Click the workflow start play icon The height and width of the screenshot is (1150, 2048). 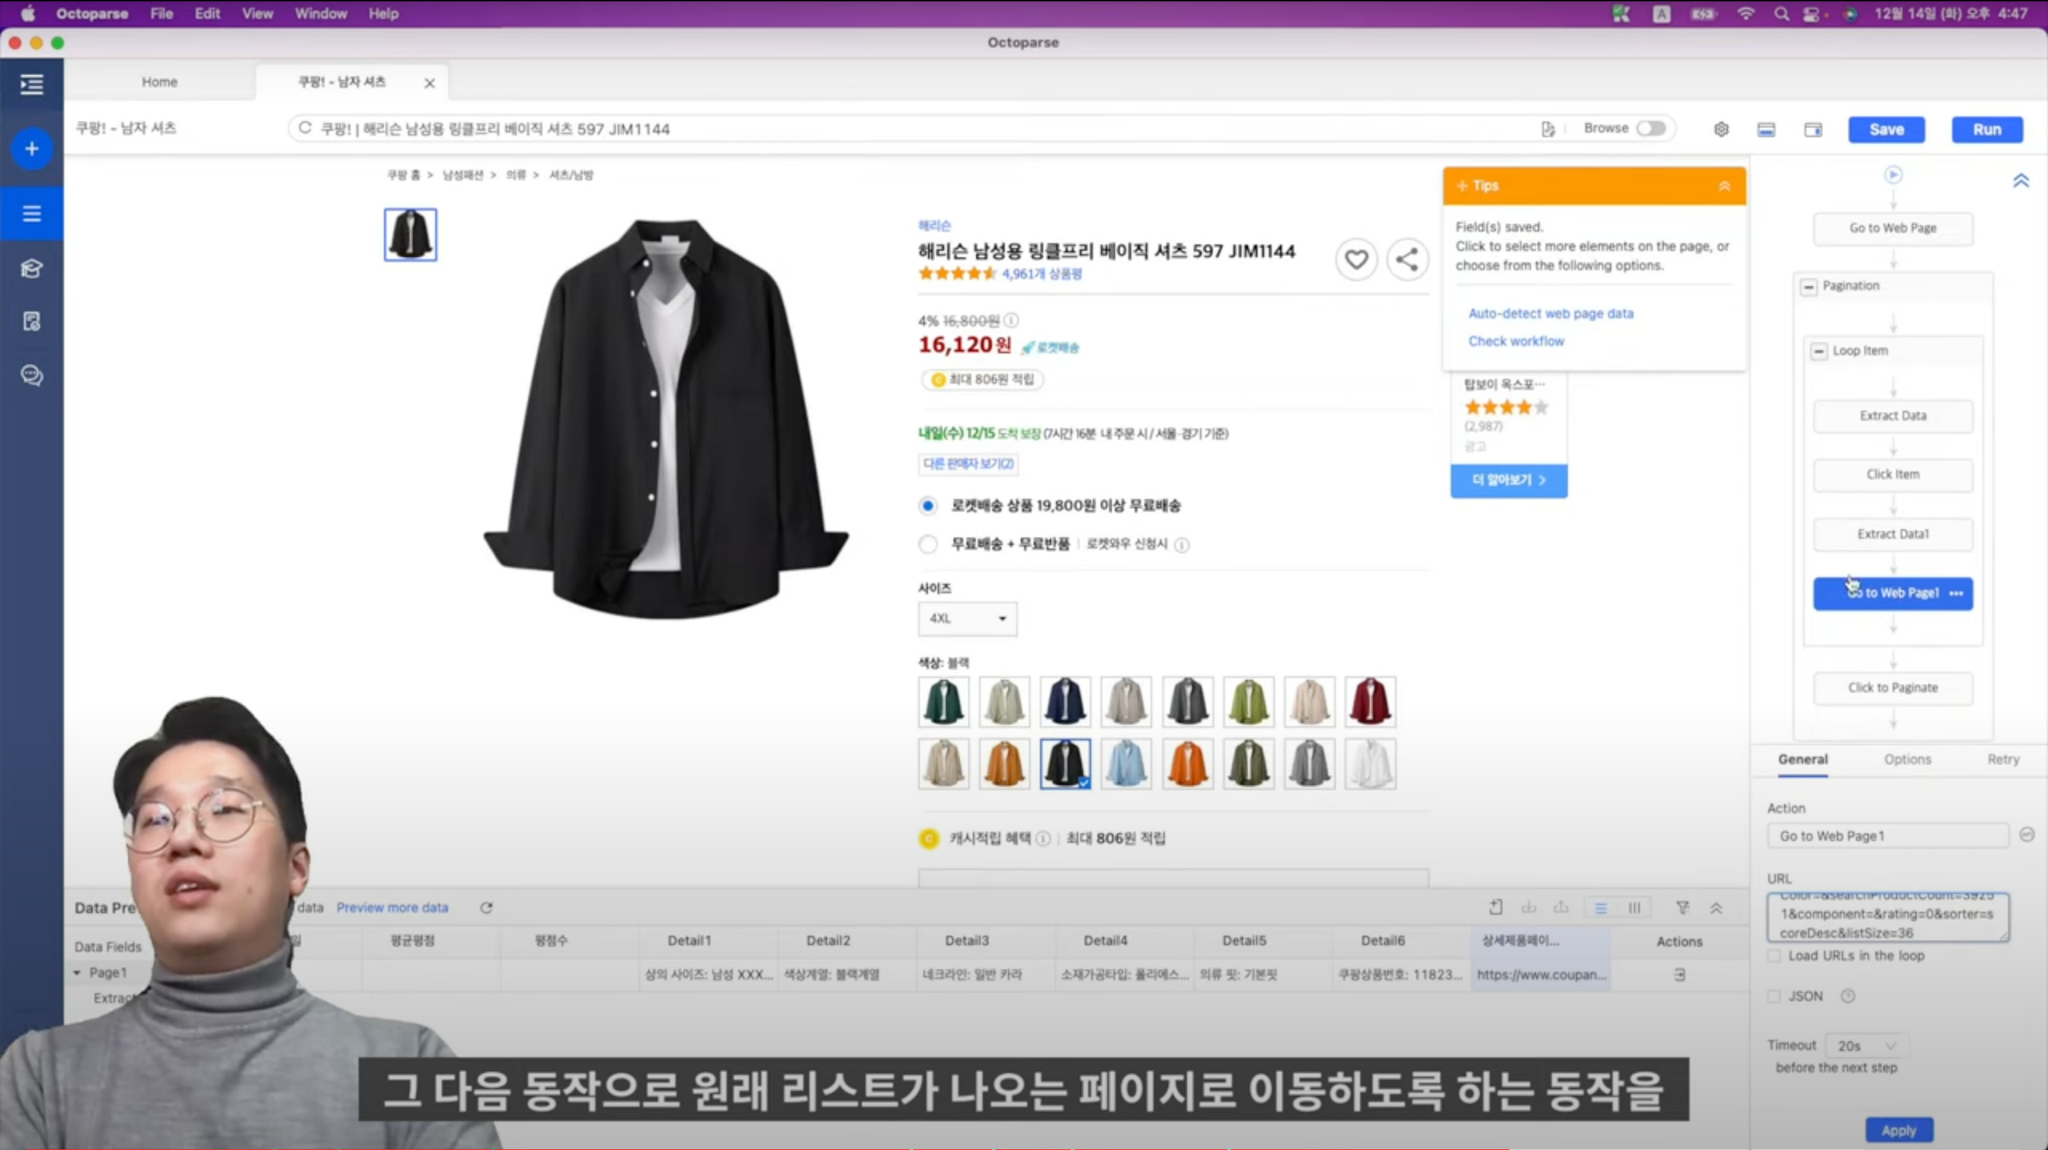pyautogui.click(x=1893, y=175)
